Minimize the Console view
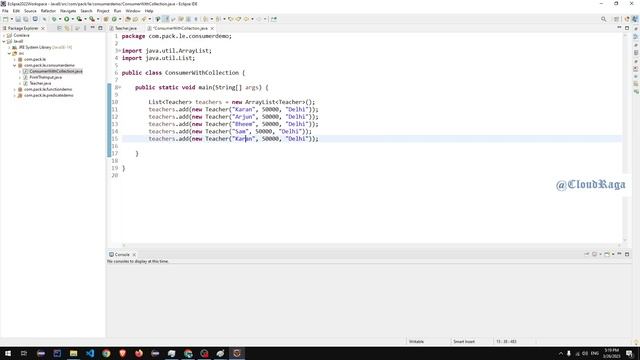 point(619,254)
